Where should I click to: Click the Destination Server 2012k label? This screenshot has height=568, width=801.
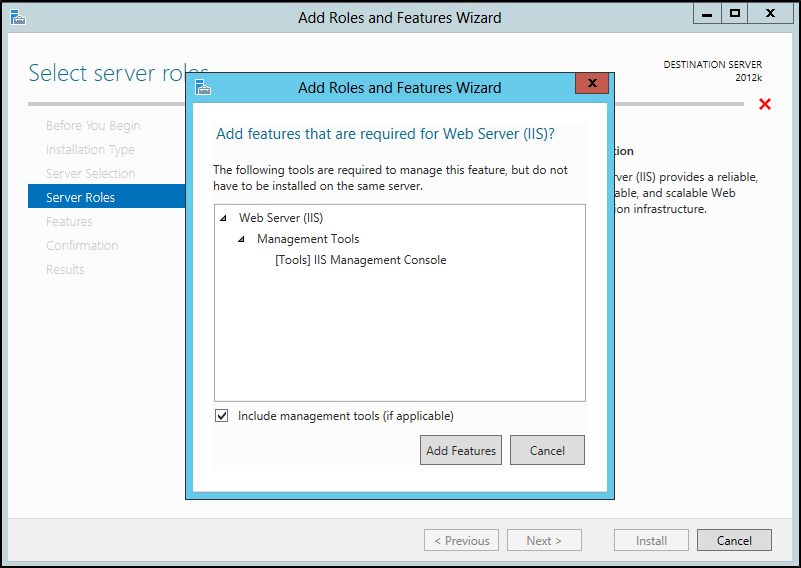(713, 71)
